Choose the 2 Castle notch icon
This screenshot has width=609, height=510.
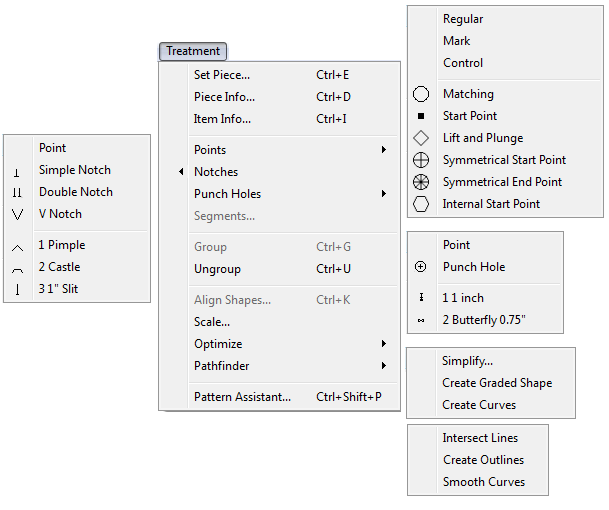click(17, 268)
